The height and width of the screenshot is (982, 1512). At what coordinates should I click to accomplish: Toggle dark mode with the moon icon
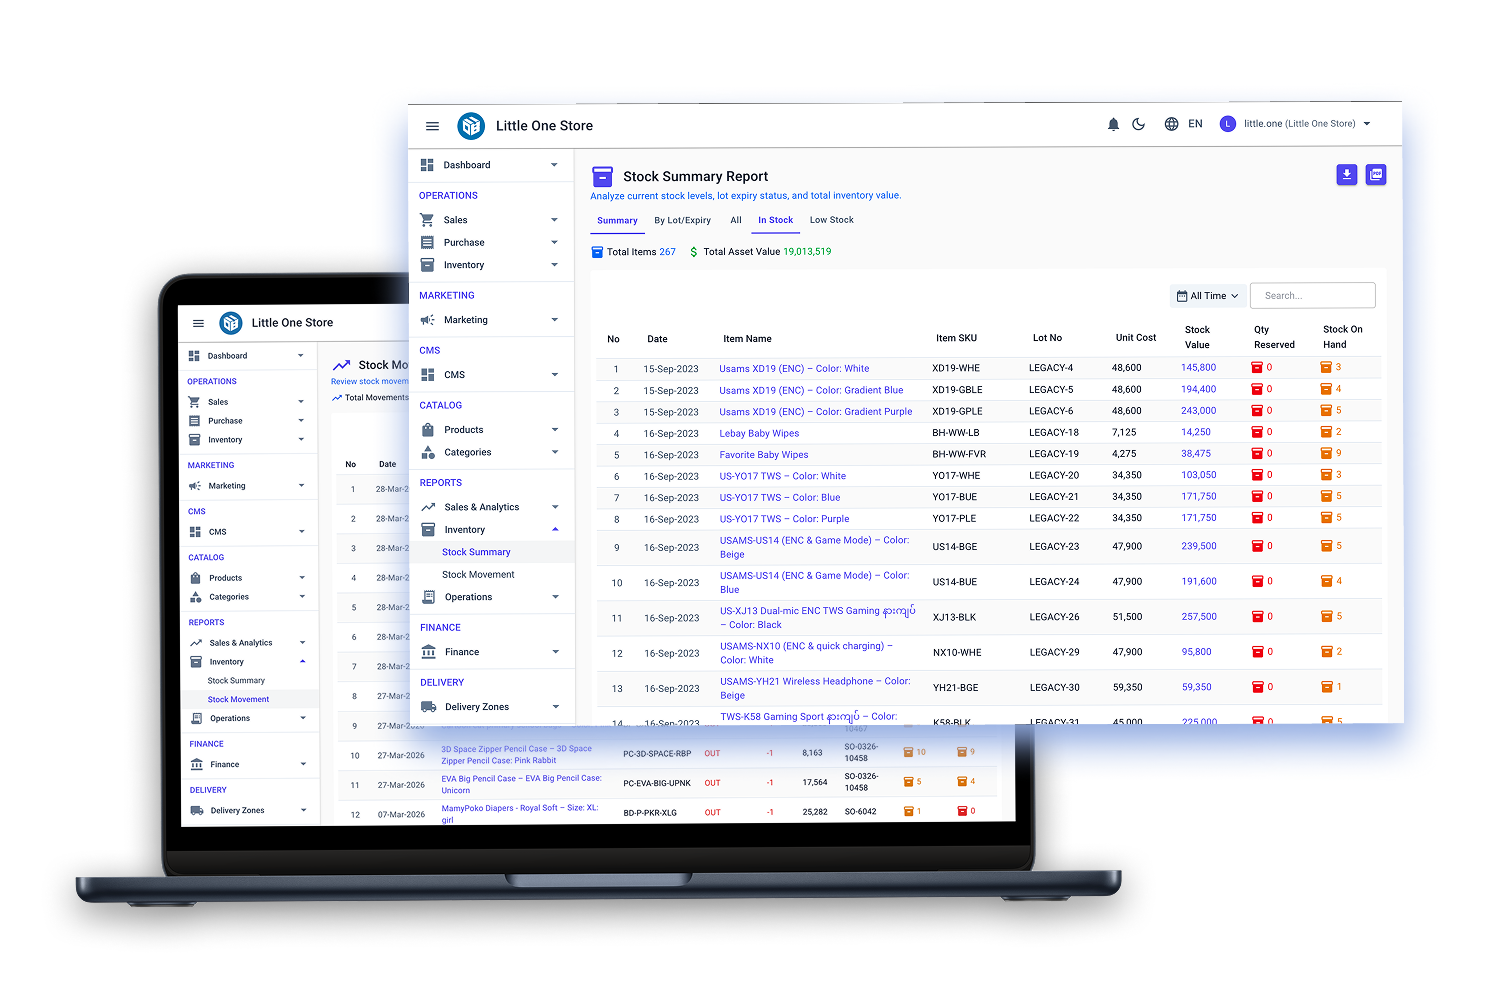(1140, 123)
